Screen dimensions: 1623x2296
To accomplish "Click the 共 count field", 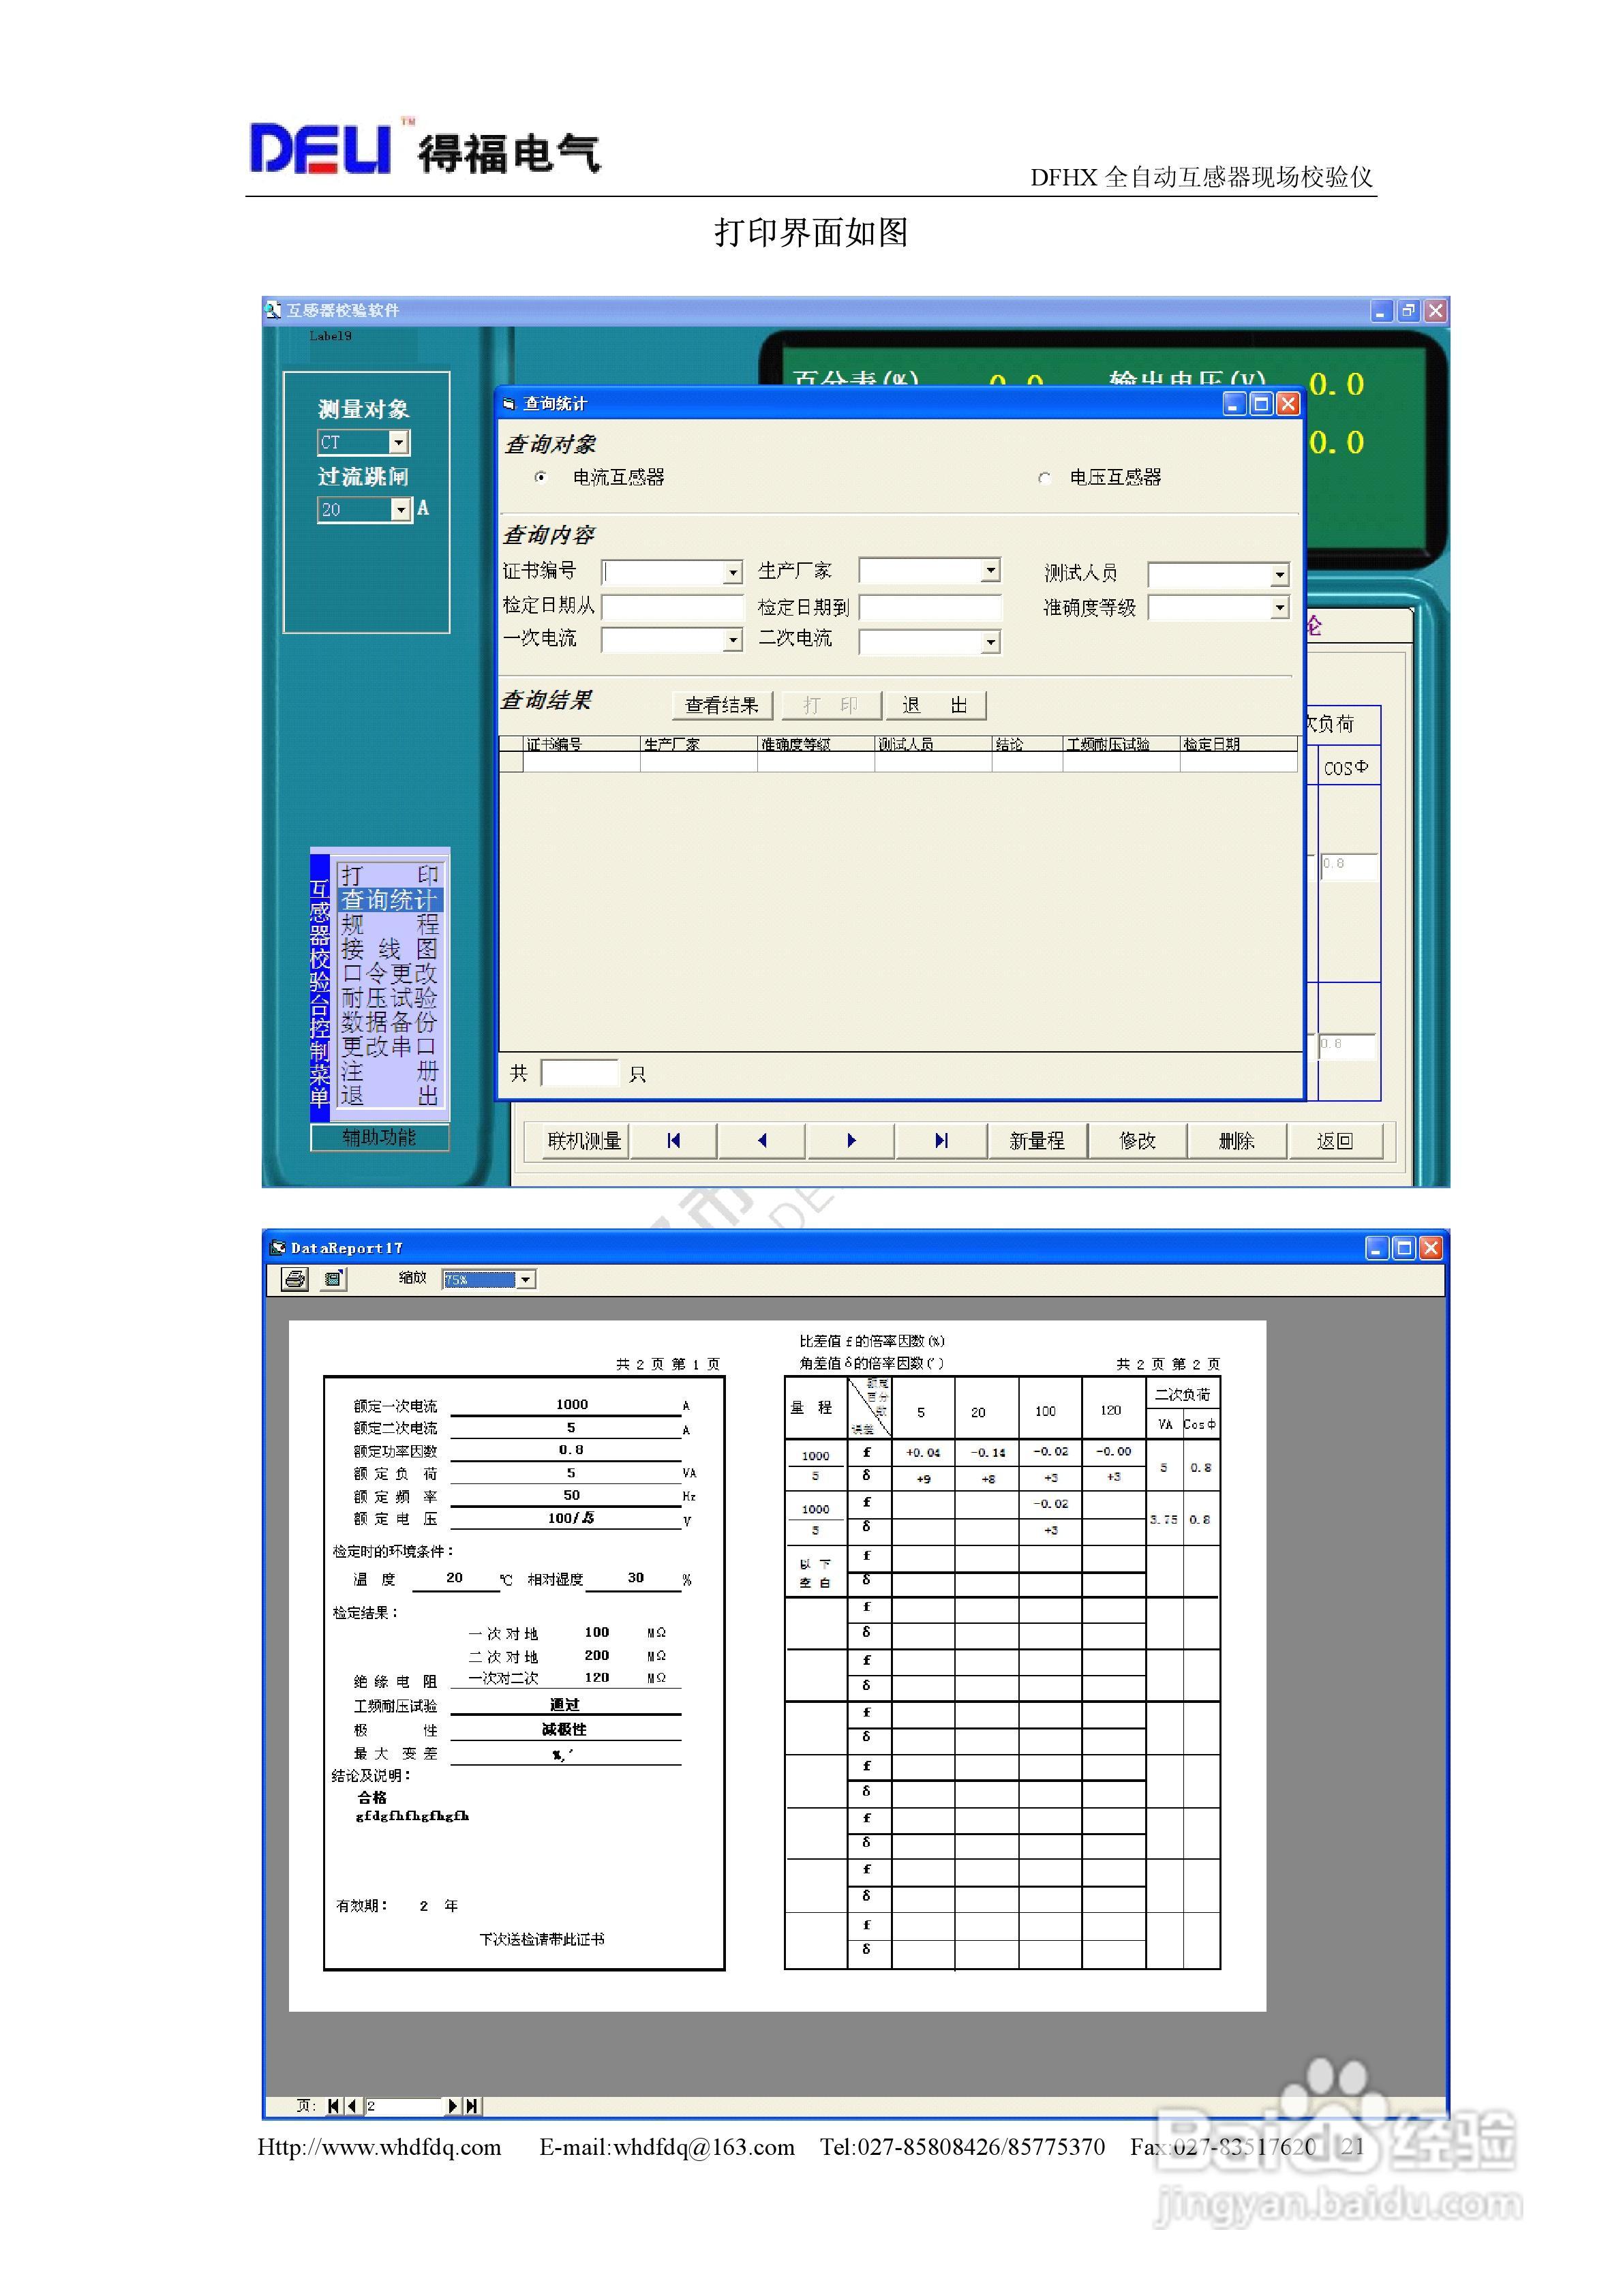I will [x=580, y=1073].
